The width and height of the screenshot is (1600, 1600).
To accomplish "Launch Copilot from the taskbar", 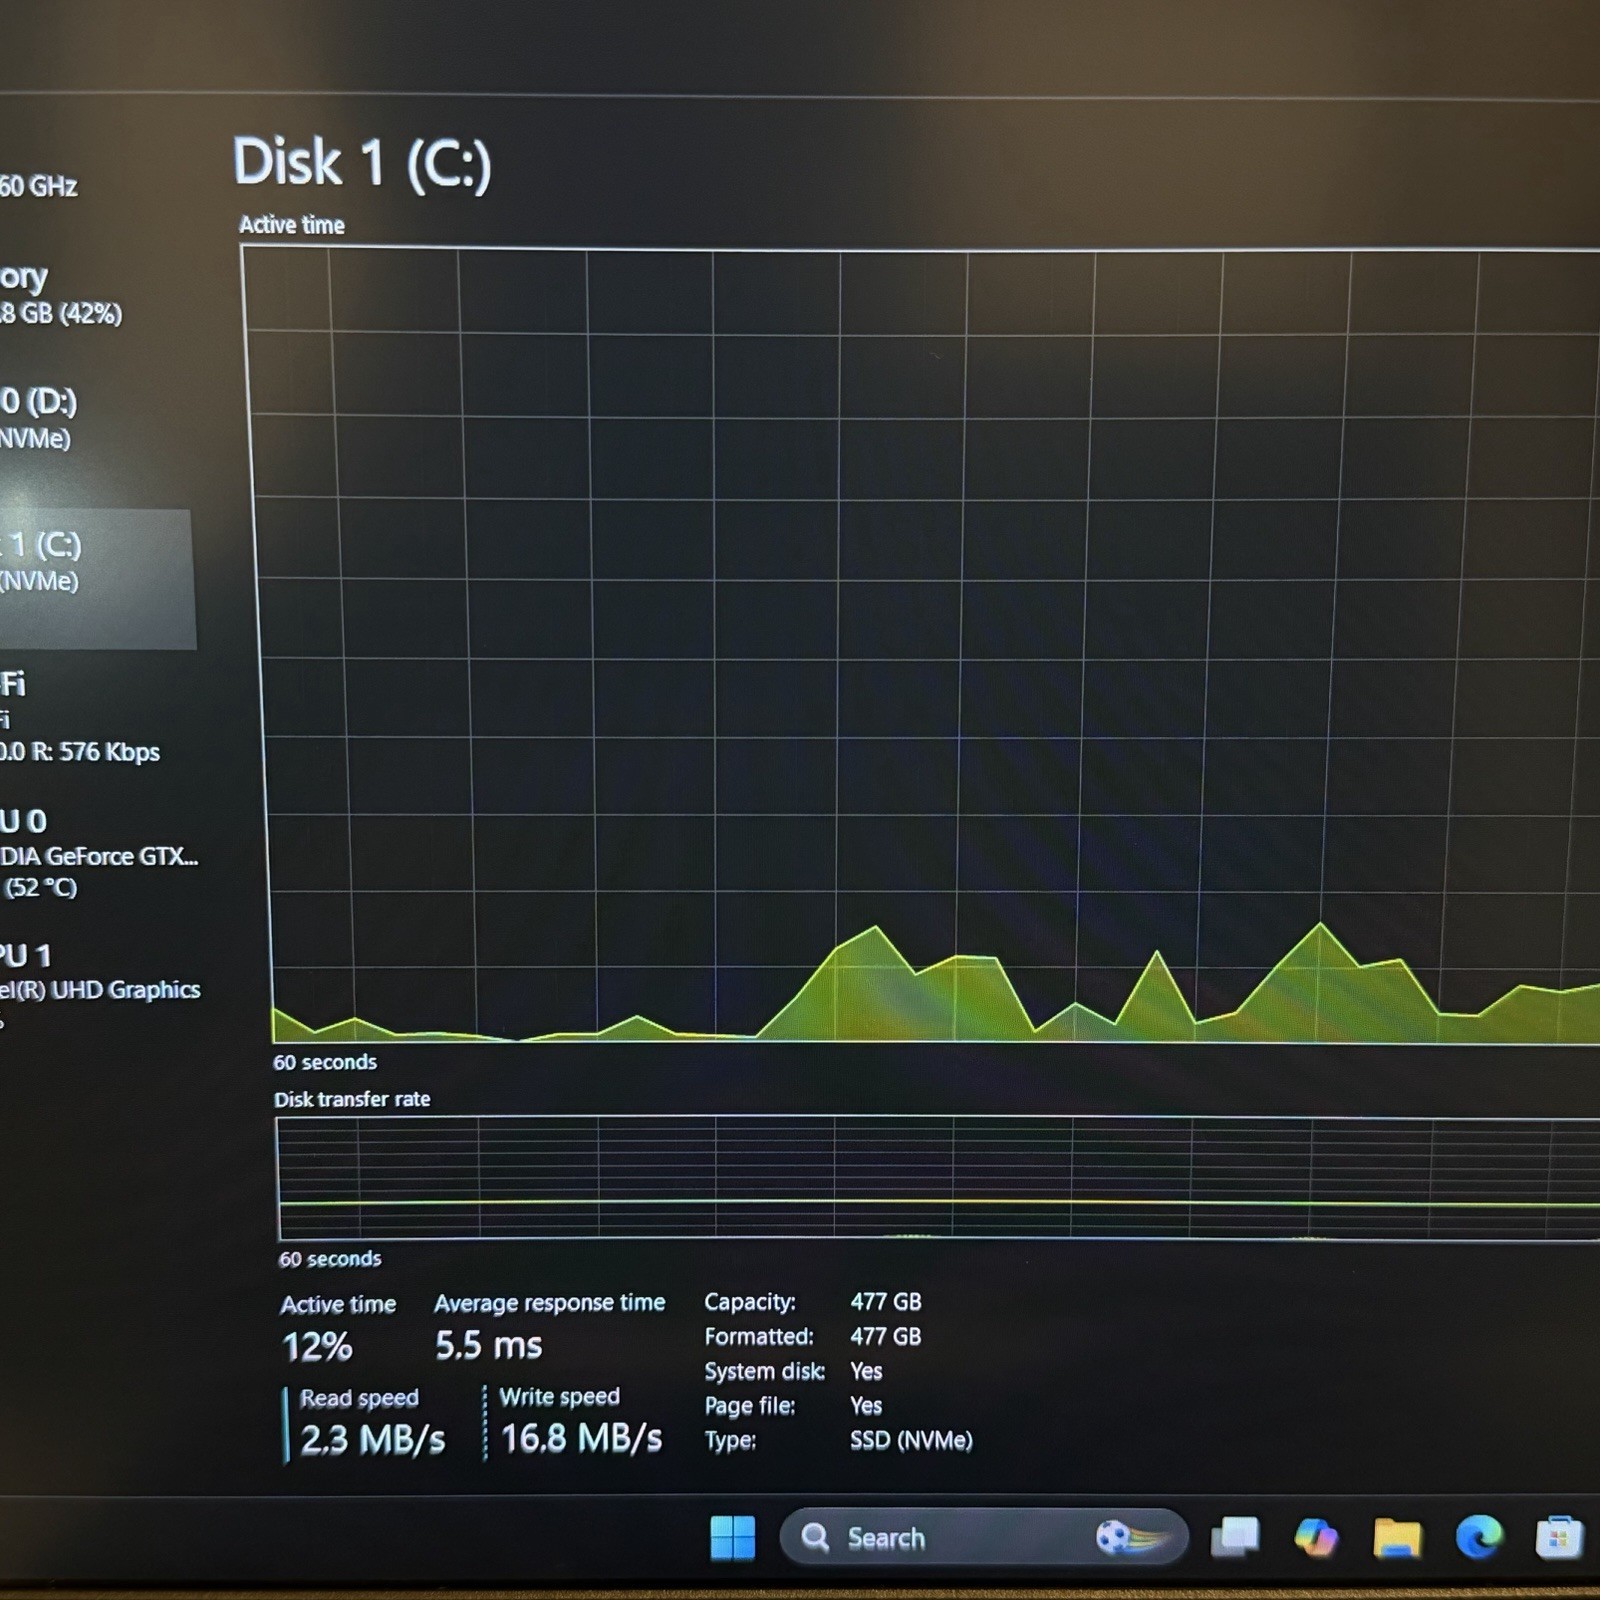I will coord(1315,1537).
